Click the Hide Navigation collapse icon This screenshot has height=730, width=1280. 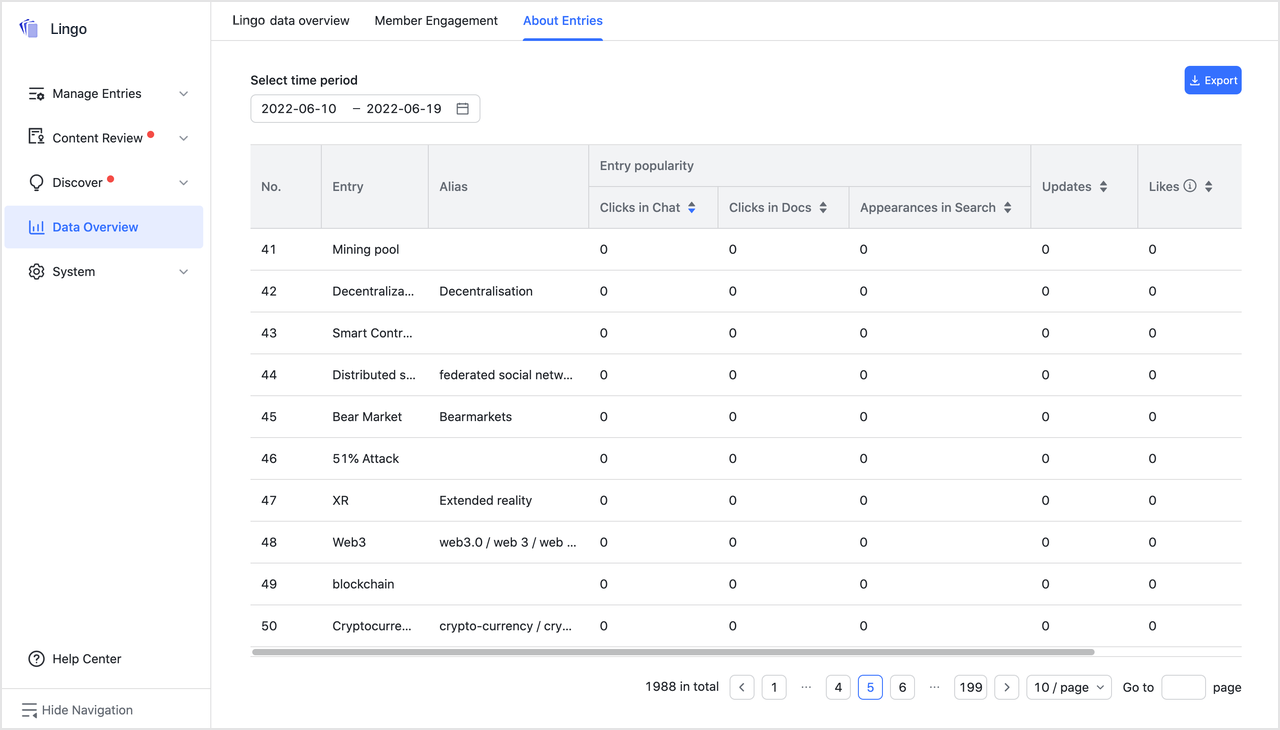29,710
